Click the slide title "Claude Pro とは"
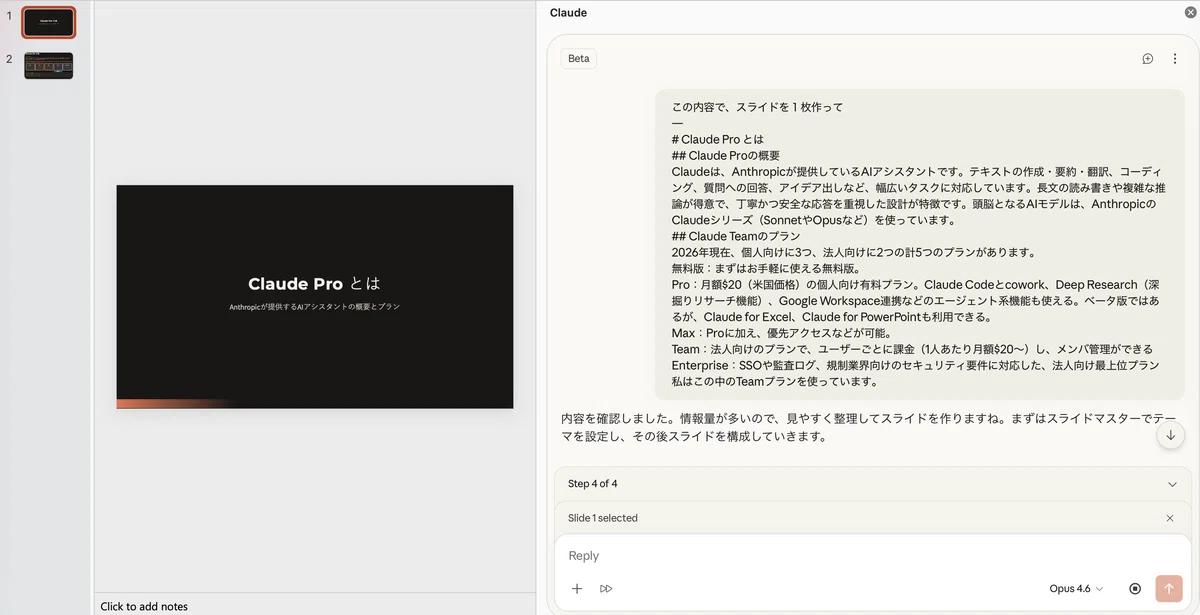The height and width of the screenshot is (615, 1200). tap(314, 284)
